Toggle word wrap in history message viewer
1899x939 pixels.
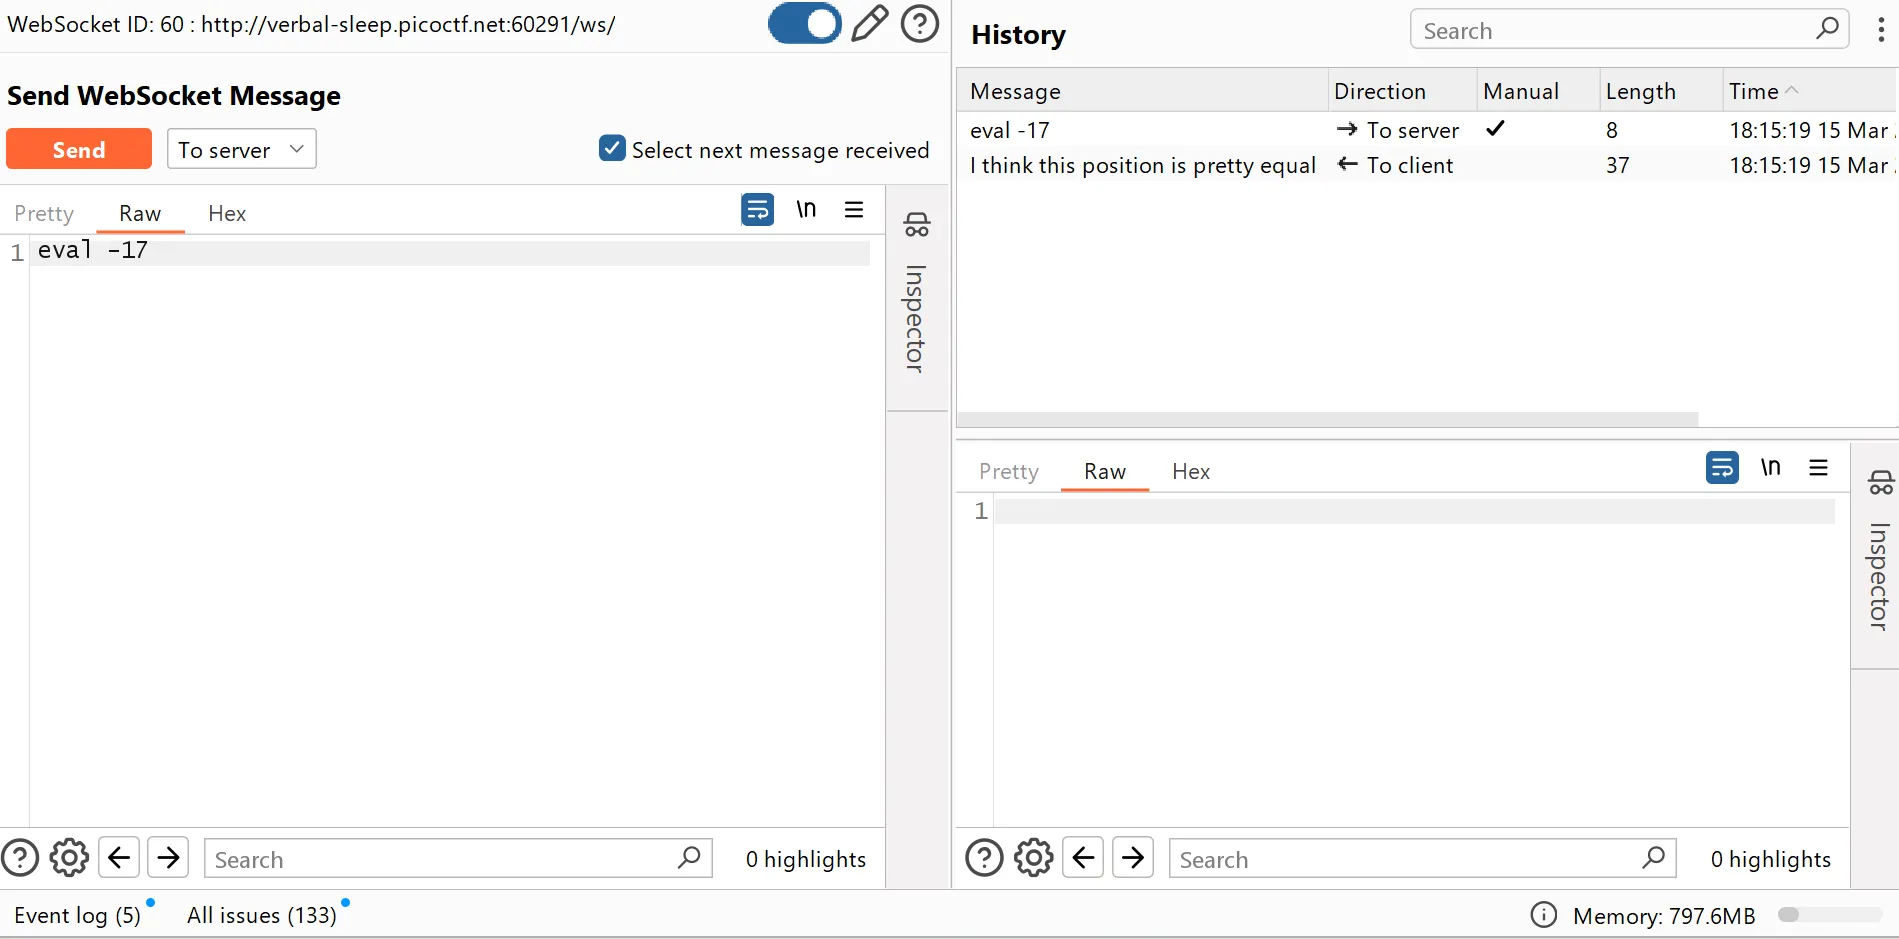[x=1721, y=468]
